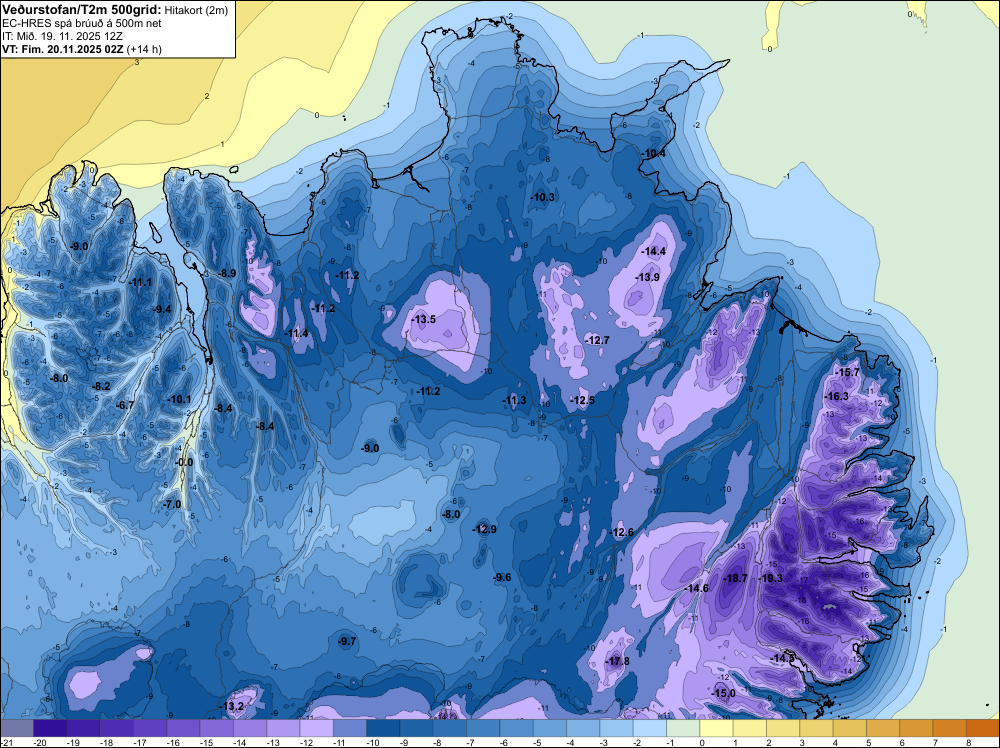This screenshot has height=748, width=1000.
Task: Pick the legend swatch between -10 and -9
Action: [x=383, y=728]
